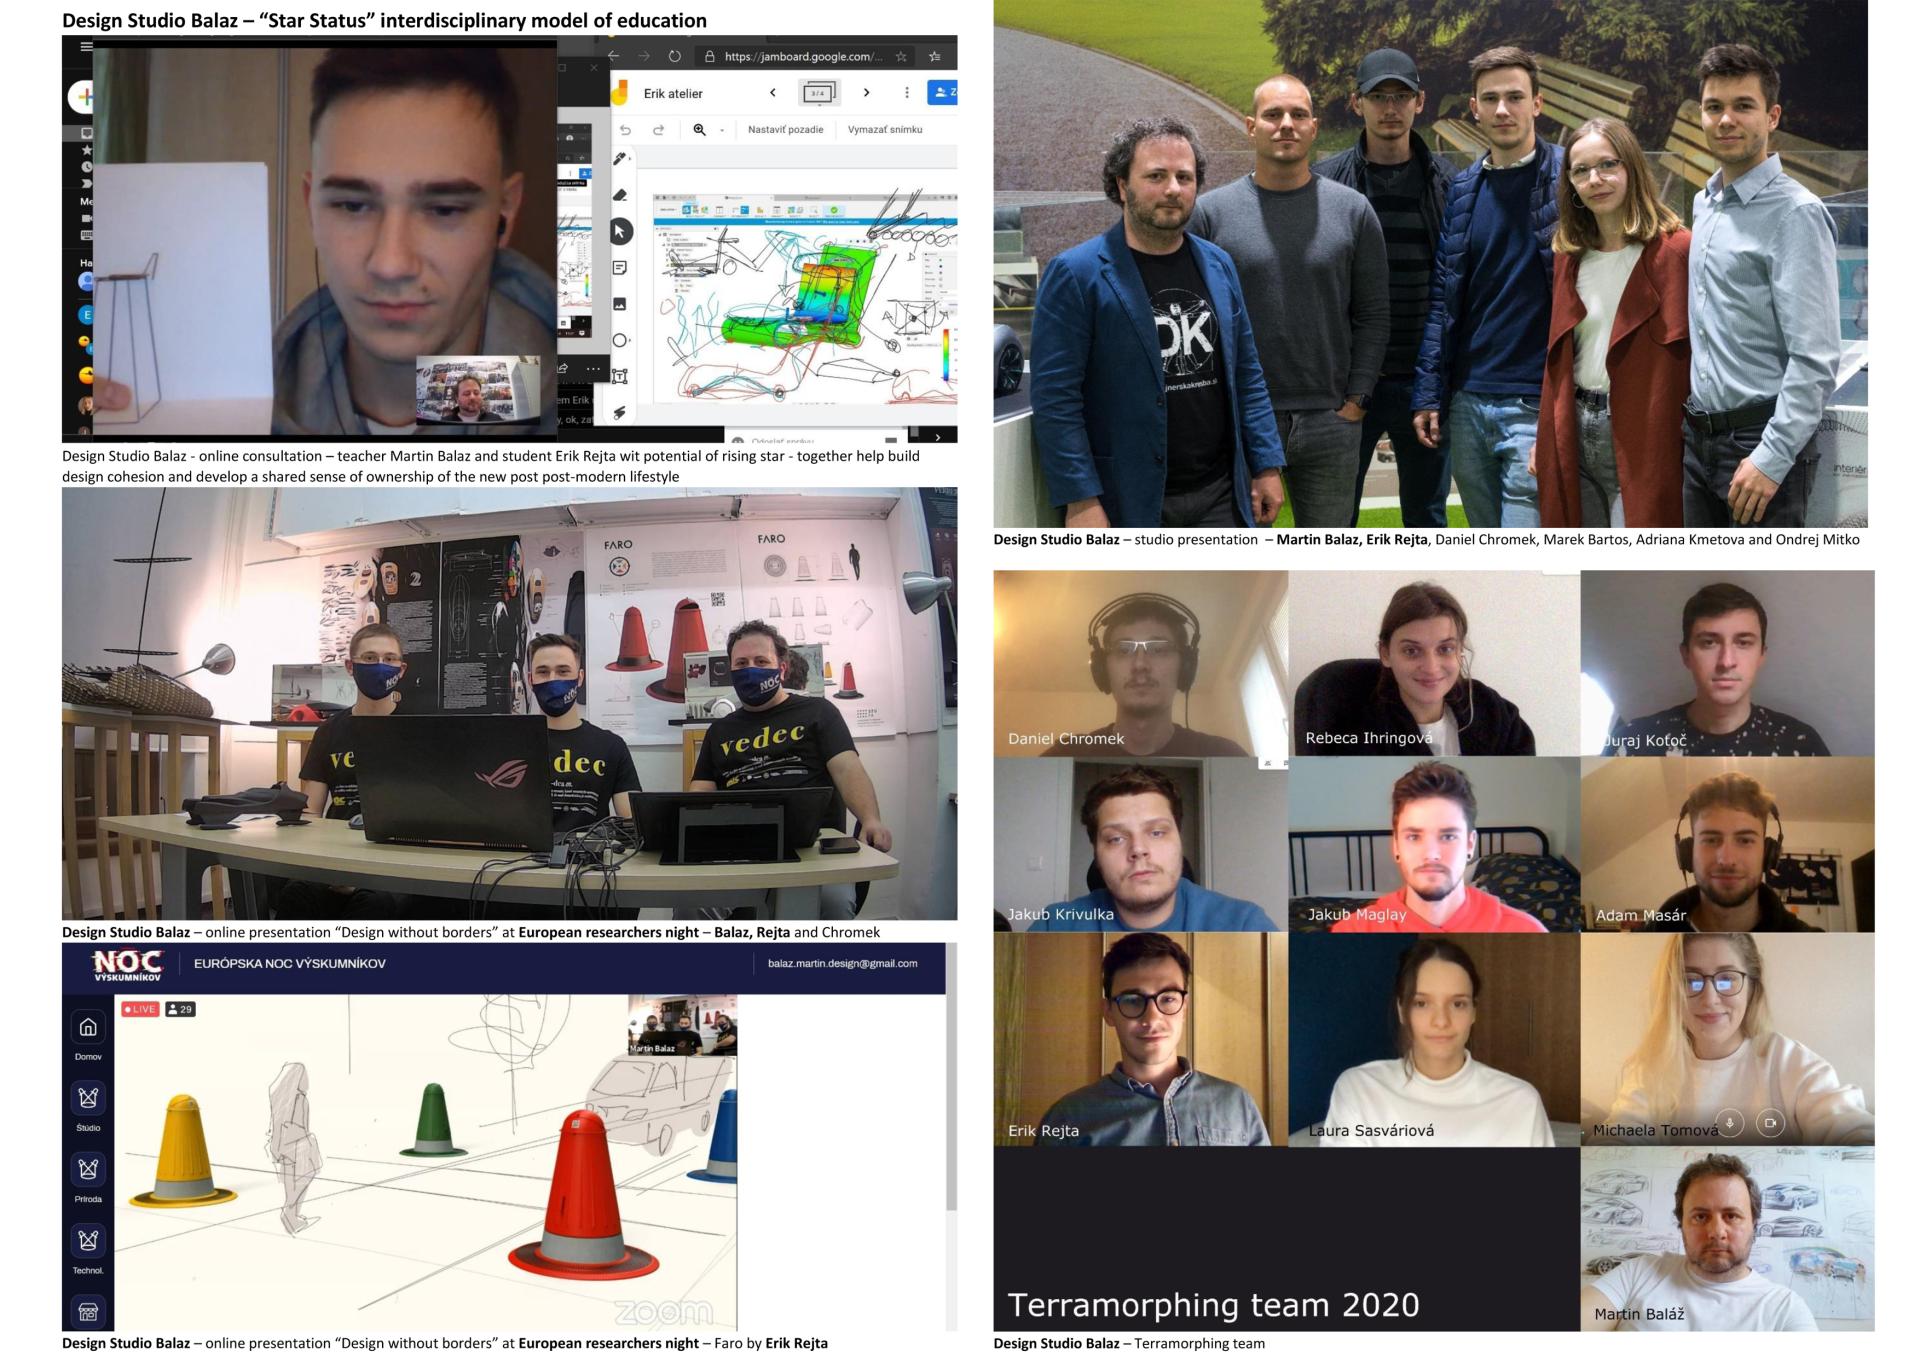
Task: Open the zoom level dropdown arrow
Action: tap(722, 130)
